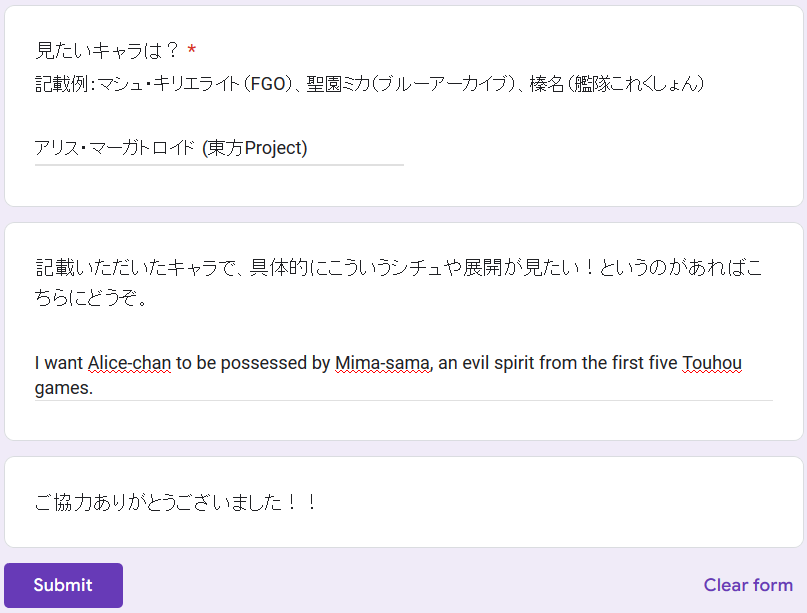Click the misspelled word "Alice-chan"

click(x=129, y=363)
